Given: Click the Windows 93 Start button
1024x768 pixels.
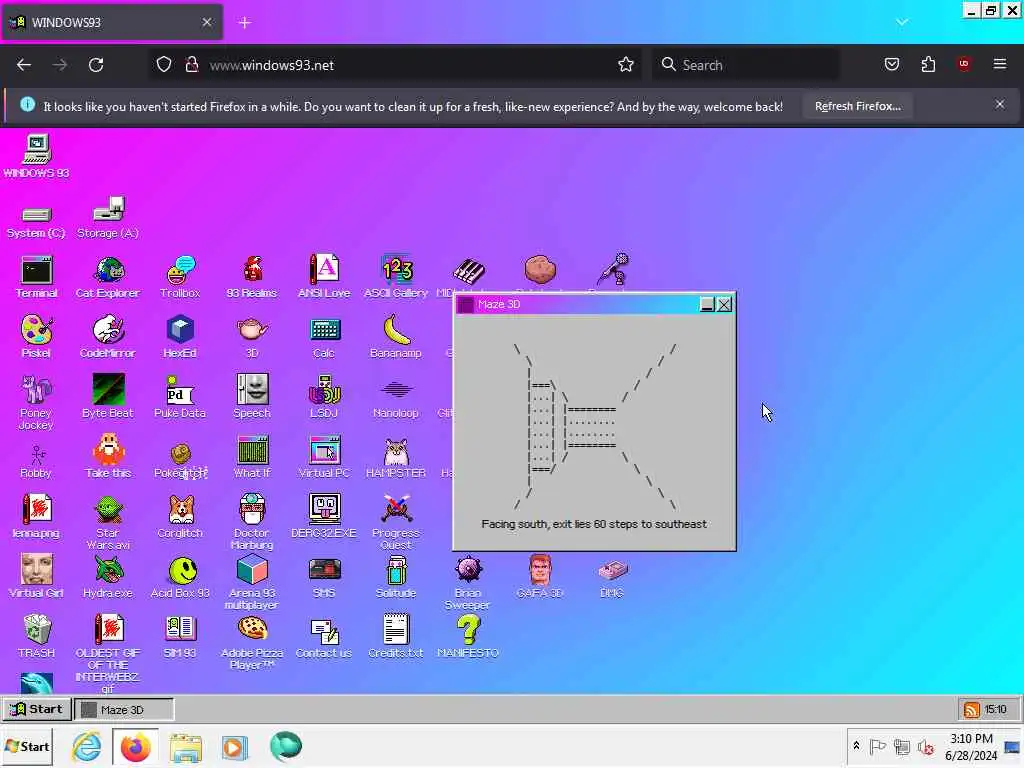Looking at the screenshot, I should (37, 709).
